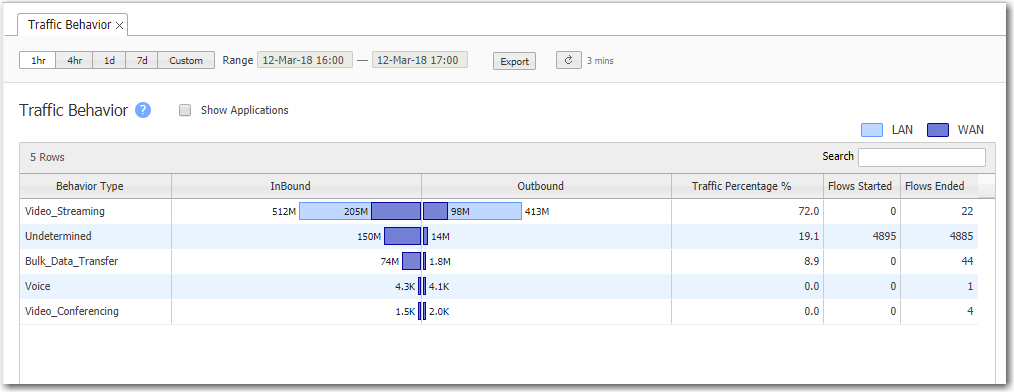Screen dimensions: 1014x392
Task: Sort by Behavior Type column header
Action: point(96,186)
